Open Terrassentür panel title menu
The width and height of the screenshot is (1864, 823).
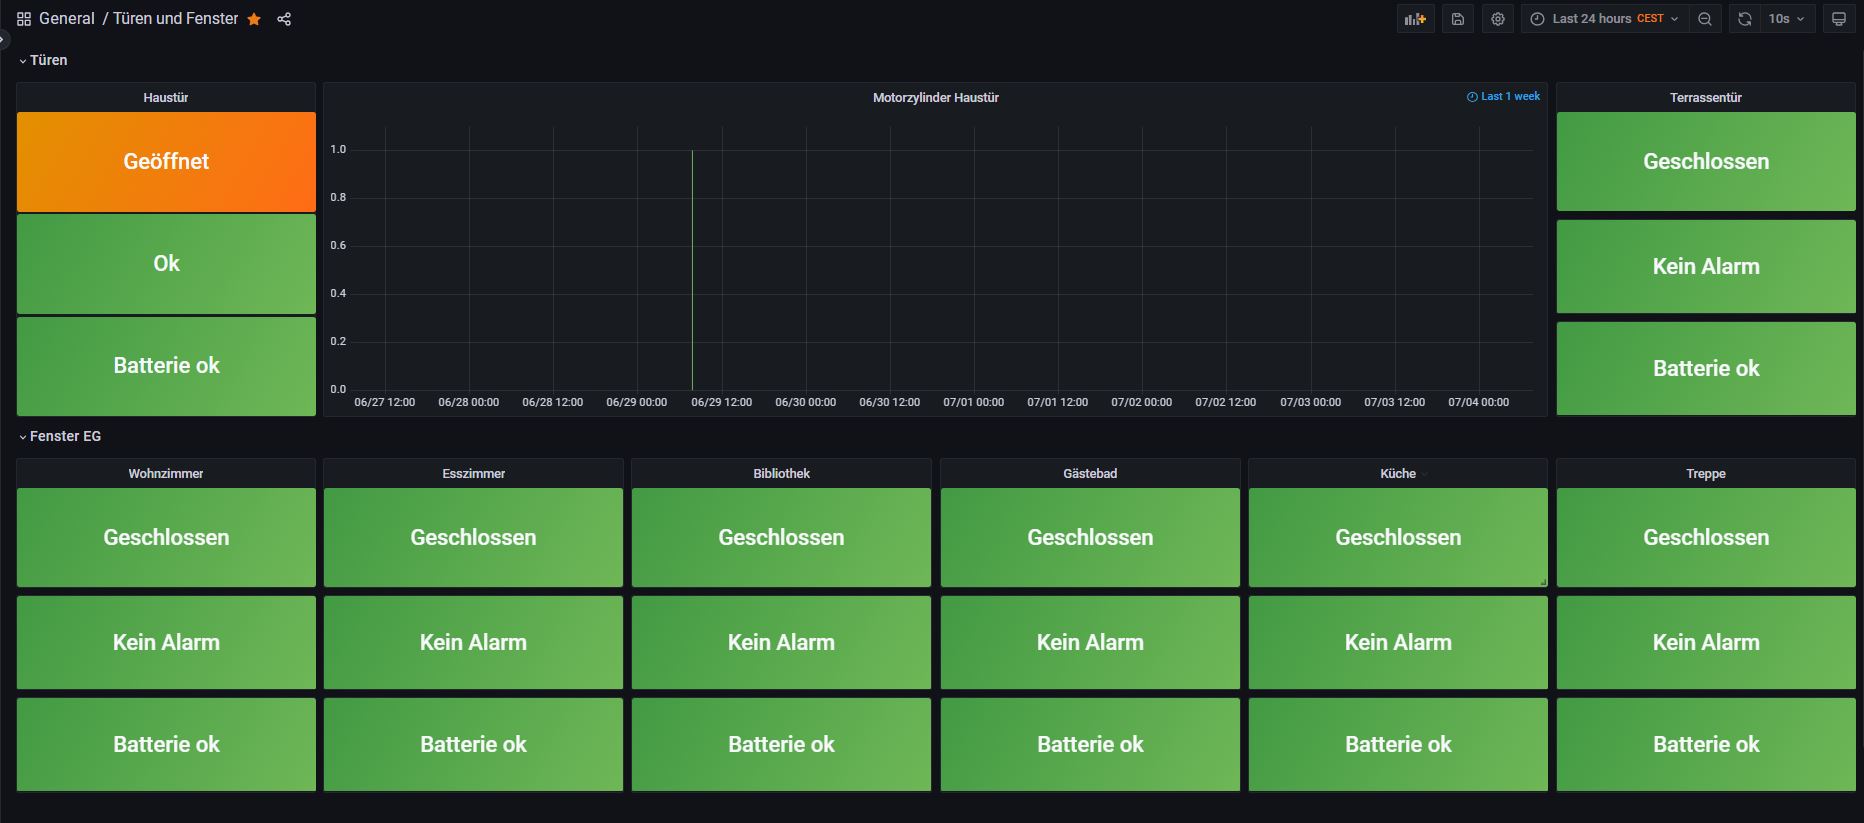[1705, 97]
